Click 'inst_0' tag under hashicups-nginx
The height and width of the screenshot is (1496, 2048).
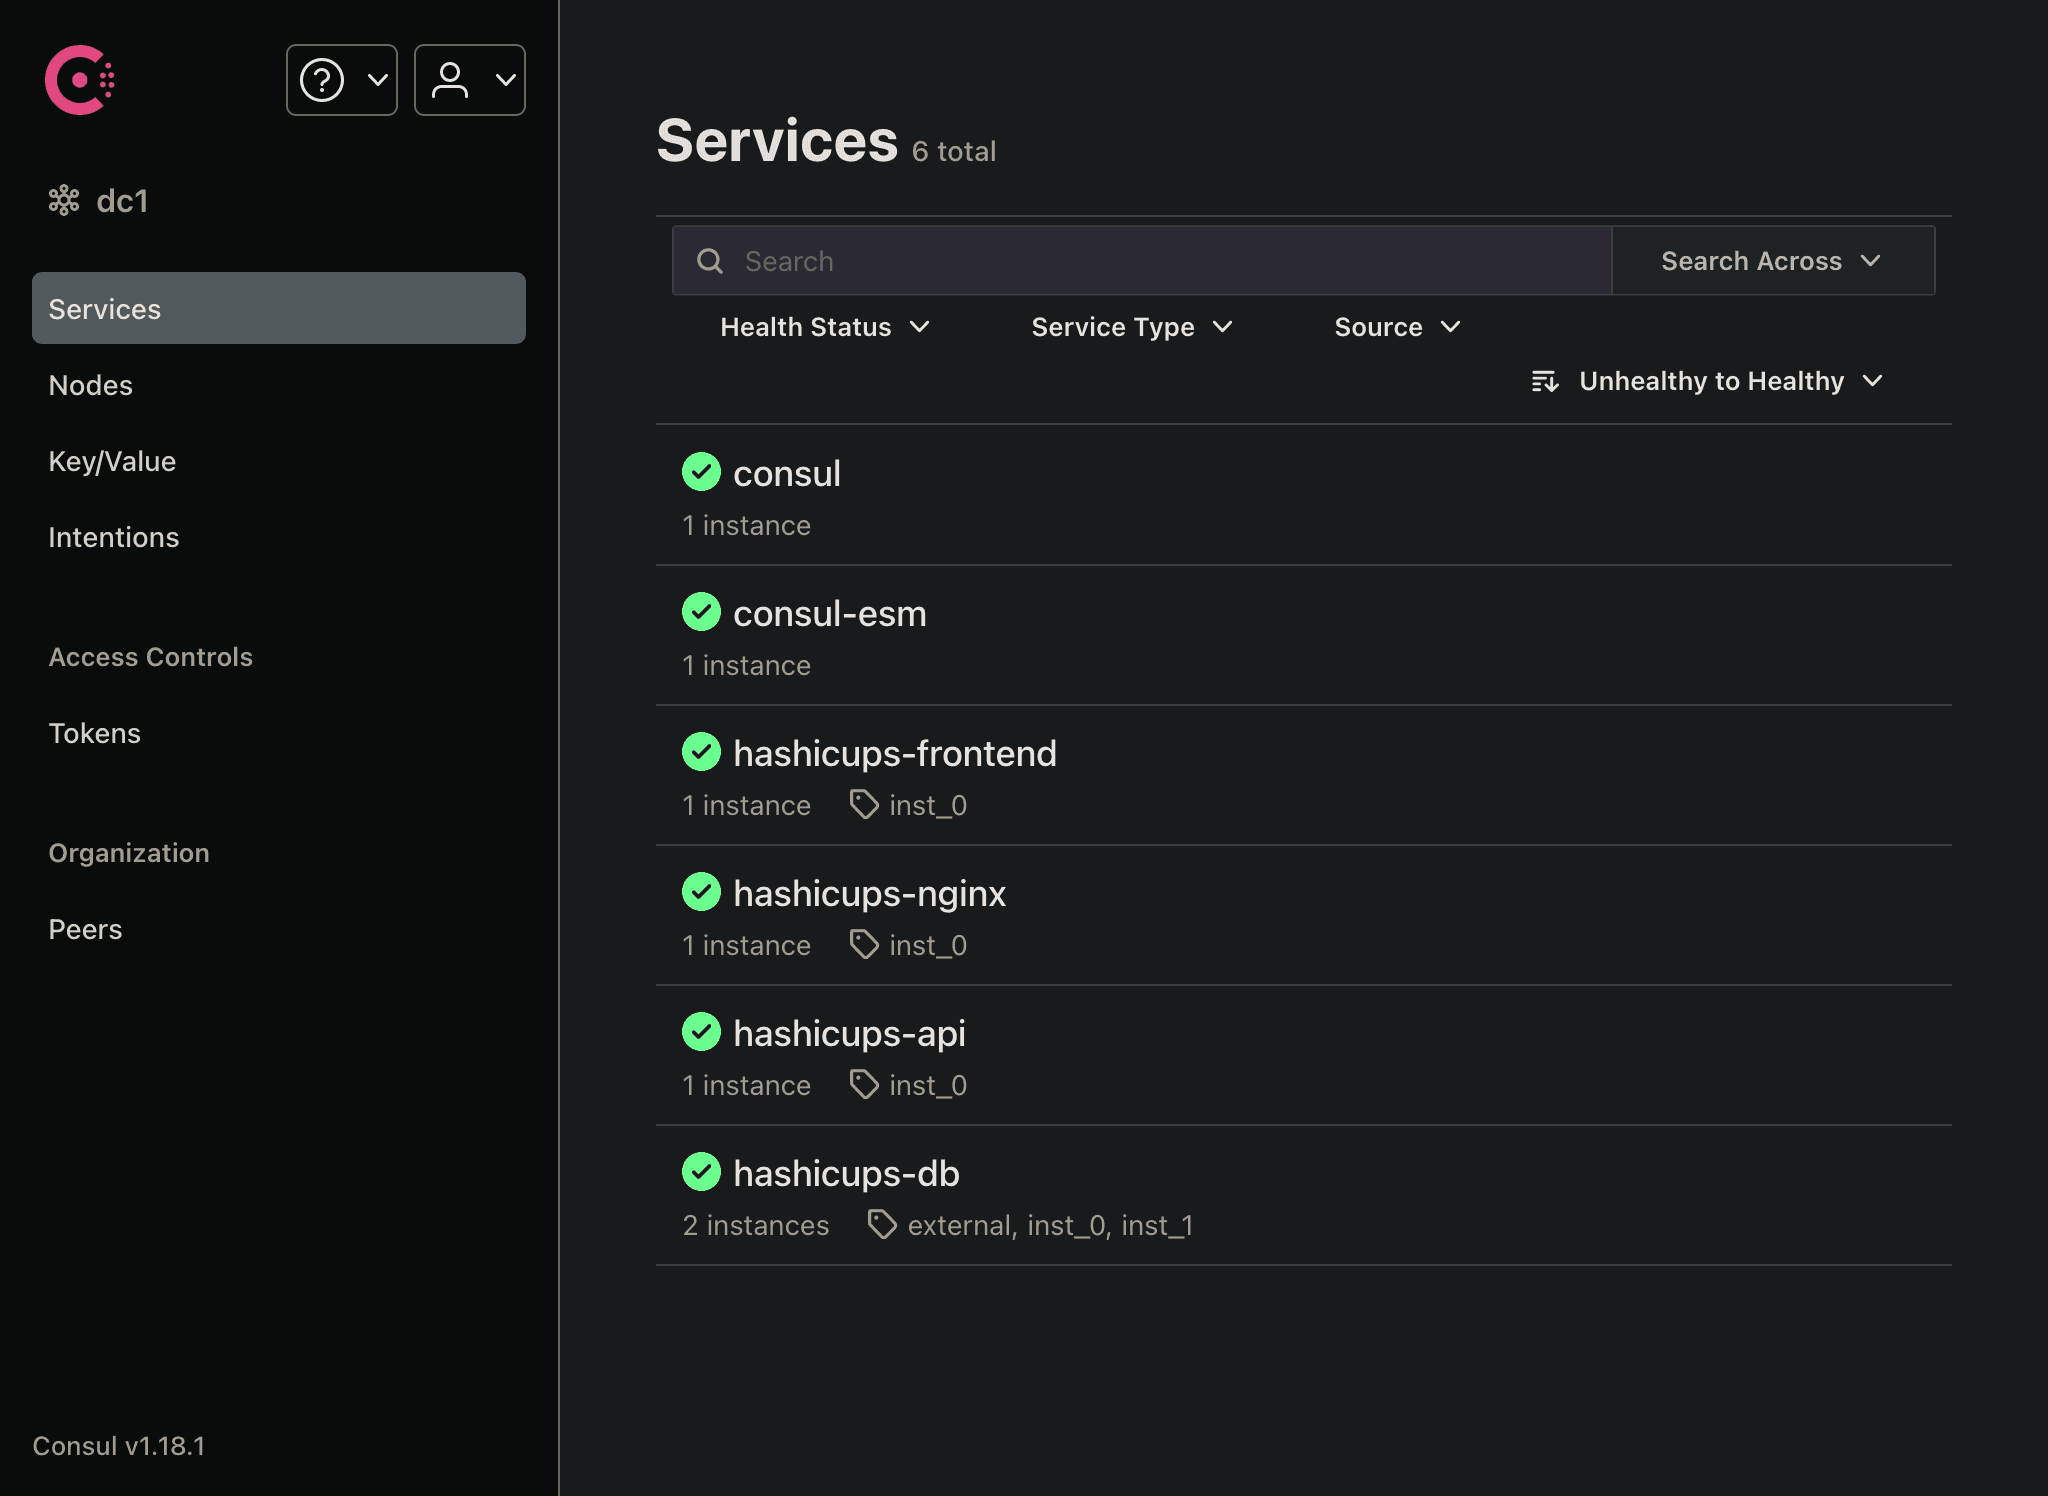point(928,945)
